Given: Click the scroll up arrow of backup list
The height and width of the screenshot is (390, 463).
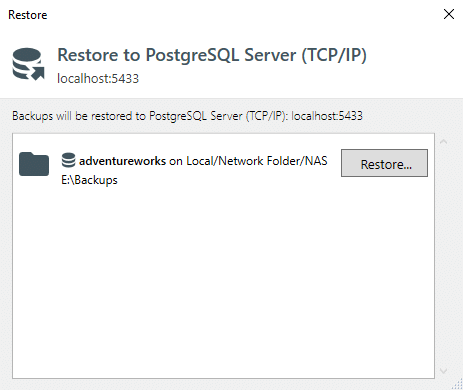Looking at the screenshot, I should (443, 142).
